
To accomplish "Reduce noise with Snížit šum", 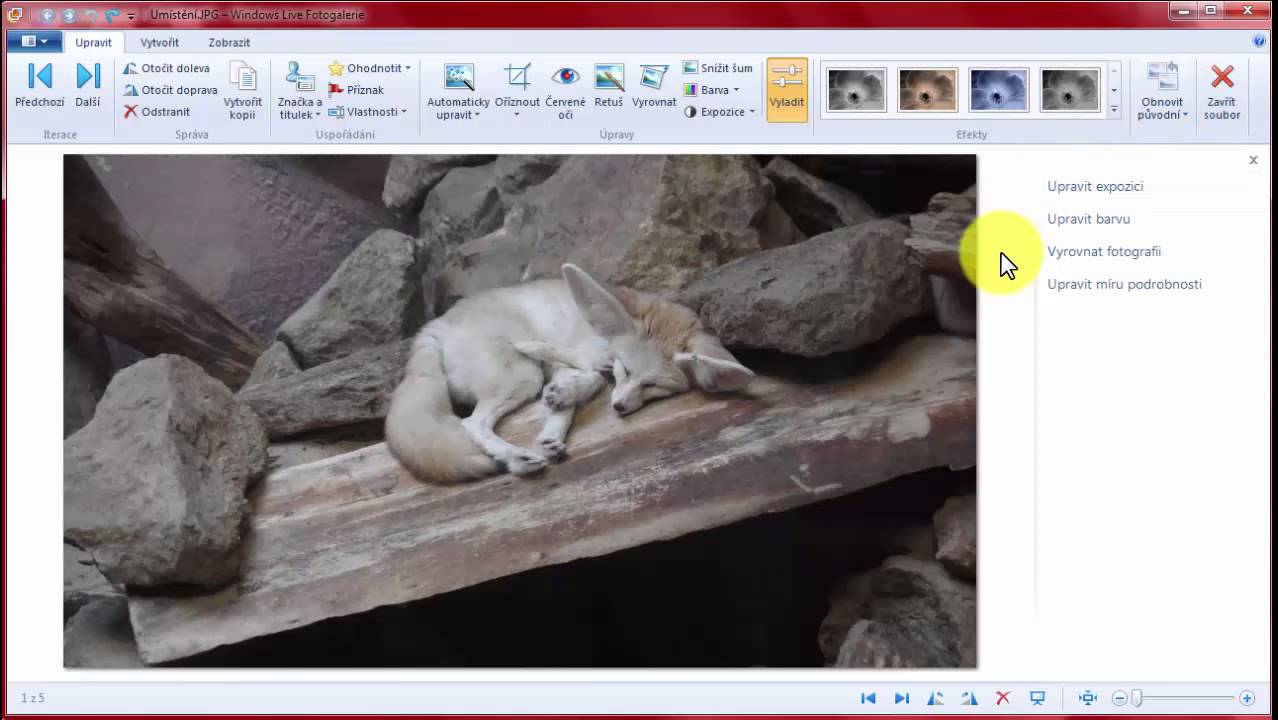I will (x=718, y=68).
